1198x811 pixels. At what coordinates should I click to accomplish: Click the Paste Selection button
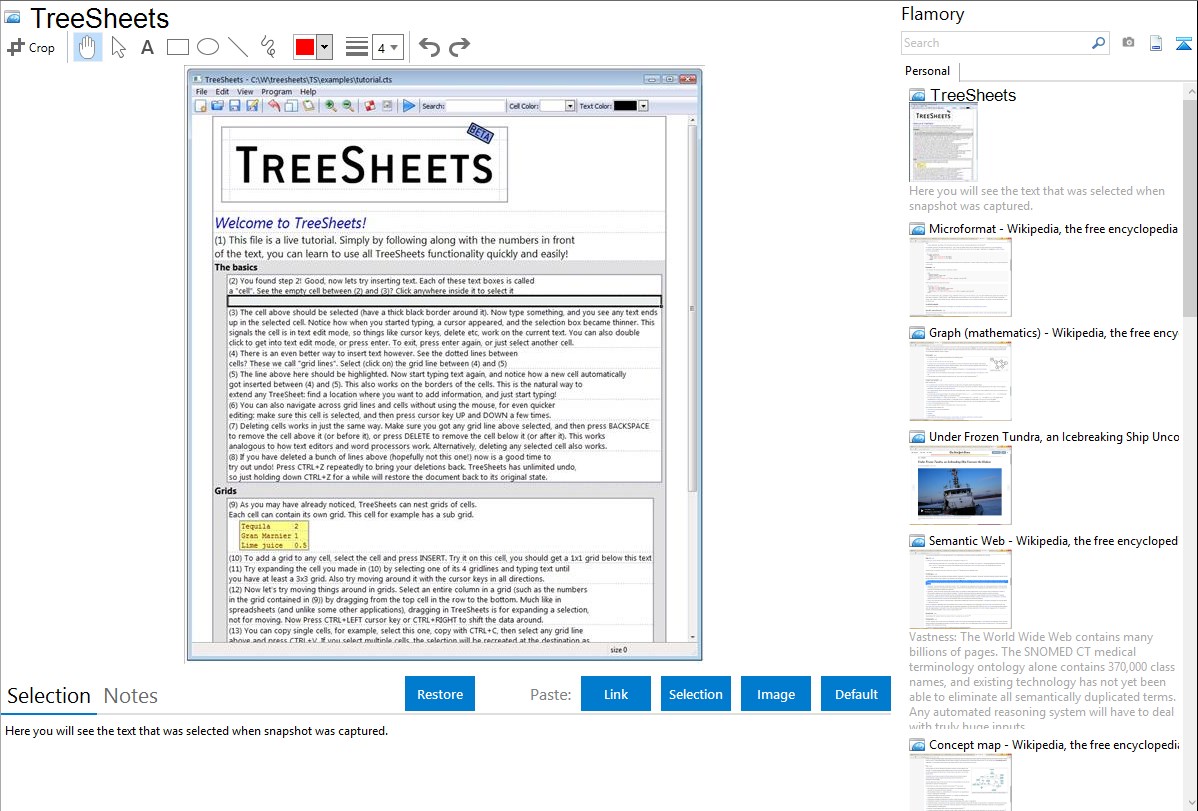(696, 694)
